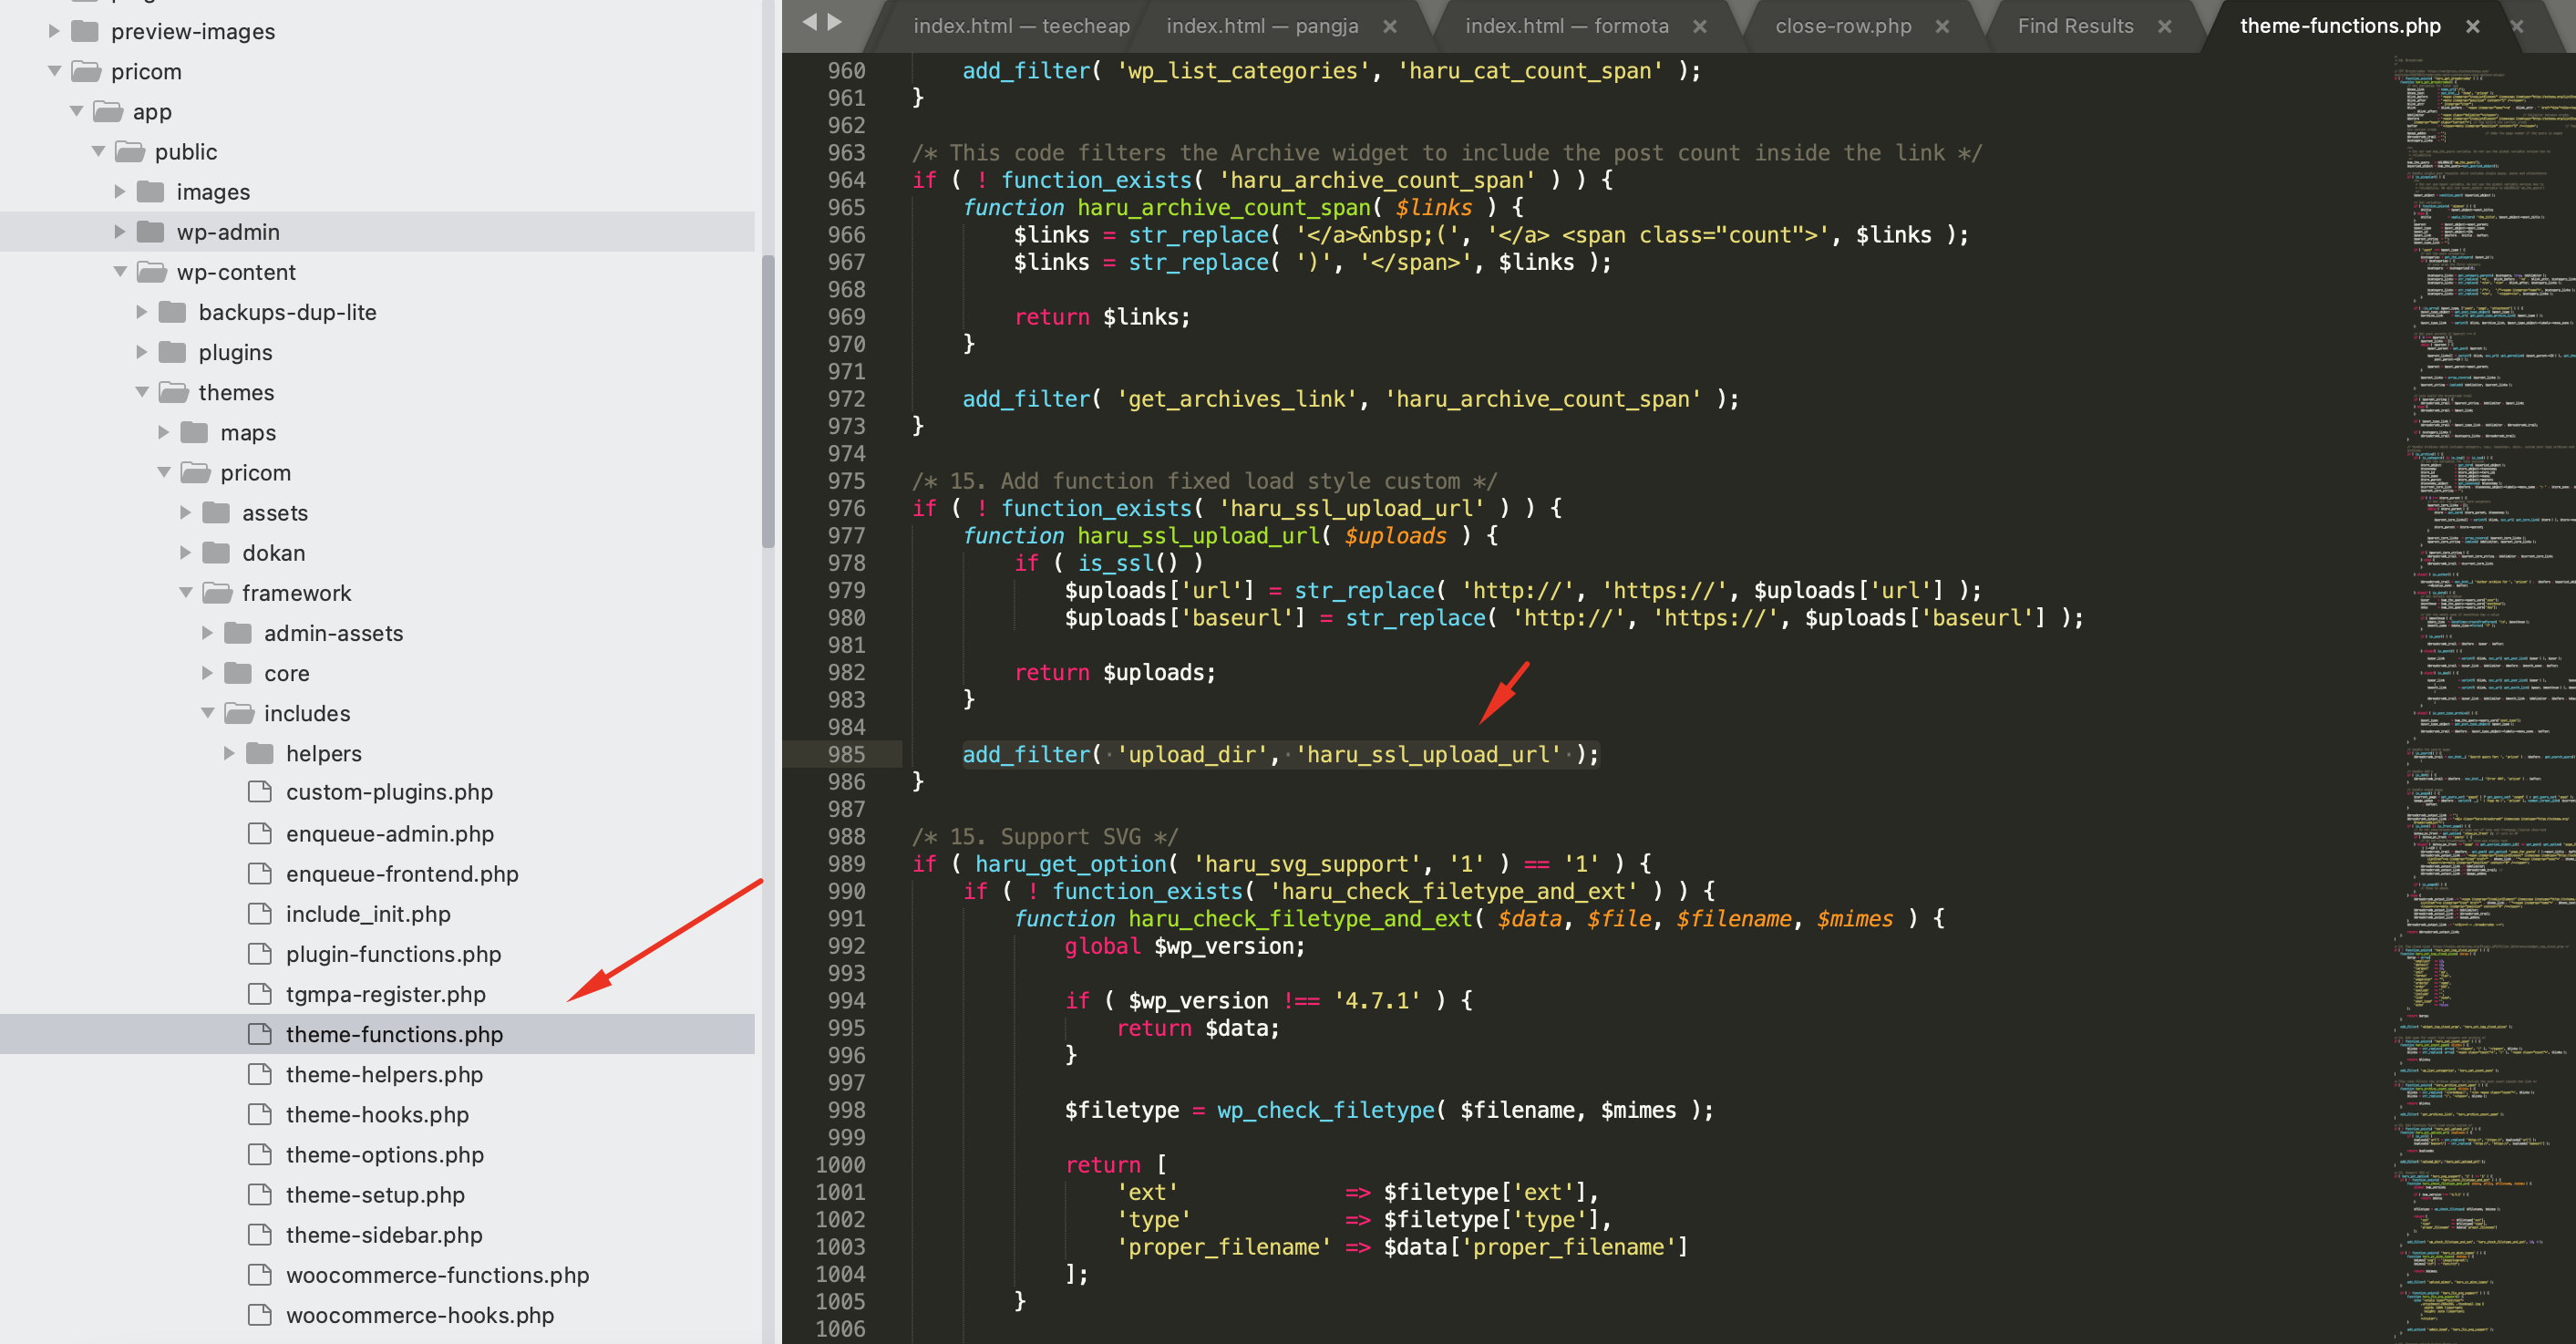Collapse the pricom theme folder

(x=164, y=472)
